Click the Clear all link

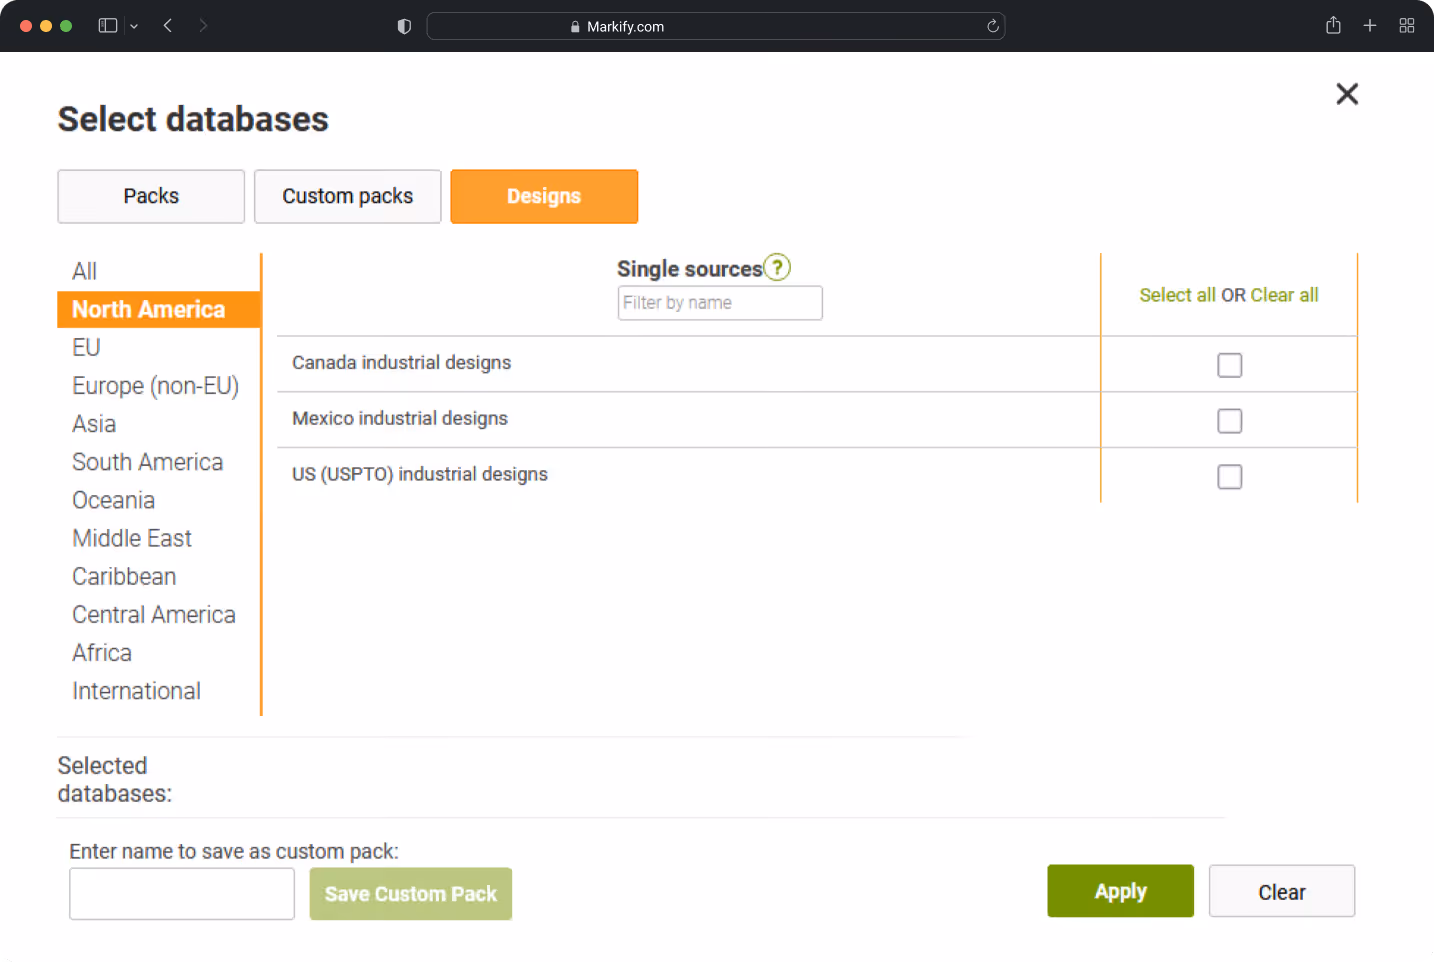tap(1284, 295)
